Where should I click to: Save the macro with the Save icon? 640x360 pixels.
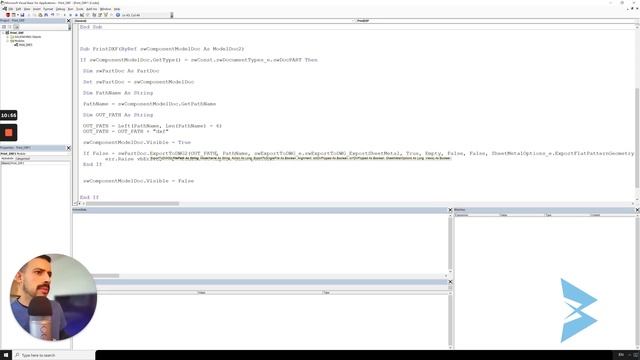pyautogui.click(x=22, y=15)
